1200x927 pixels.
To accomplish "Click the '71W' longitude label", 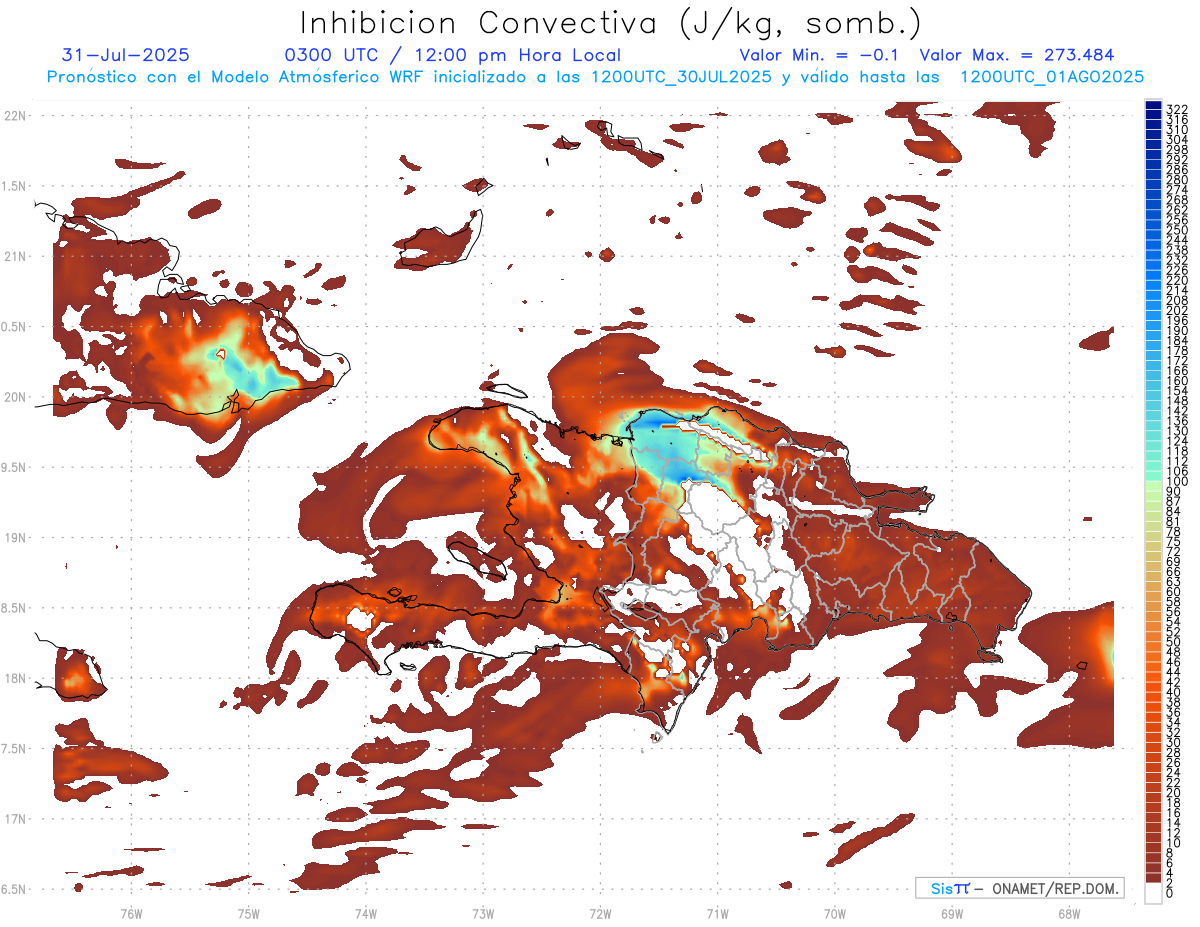I will (717, 913).
